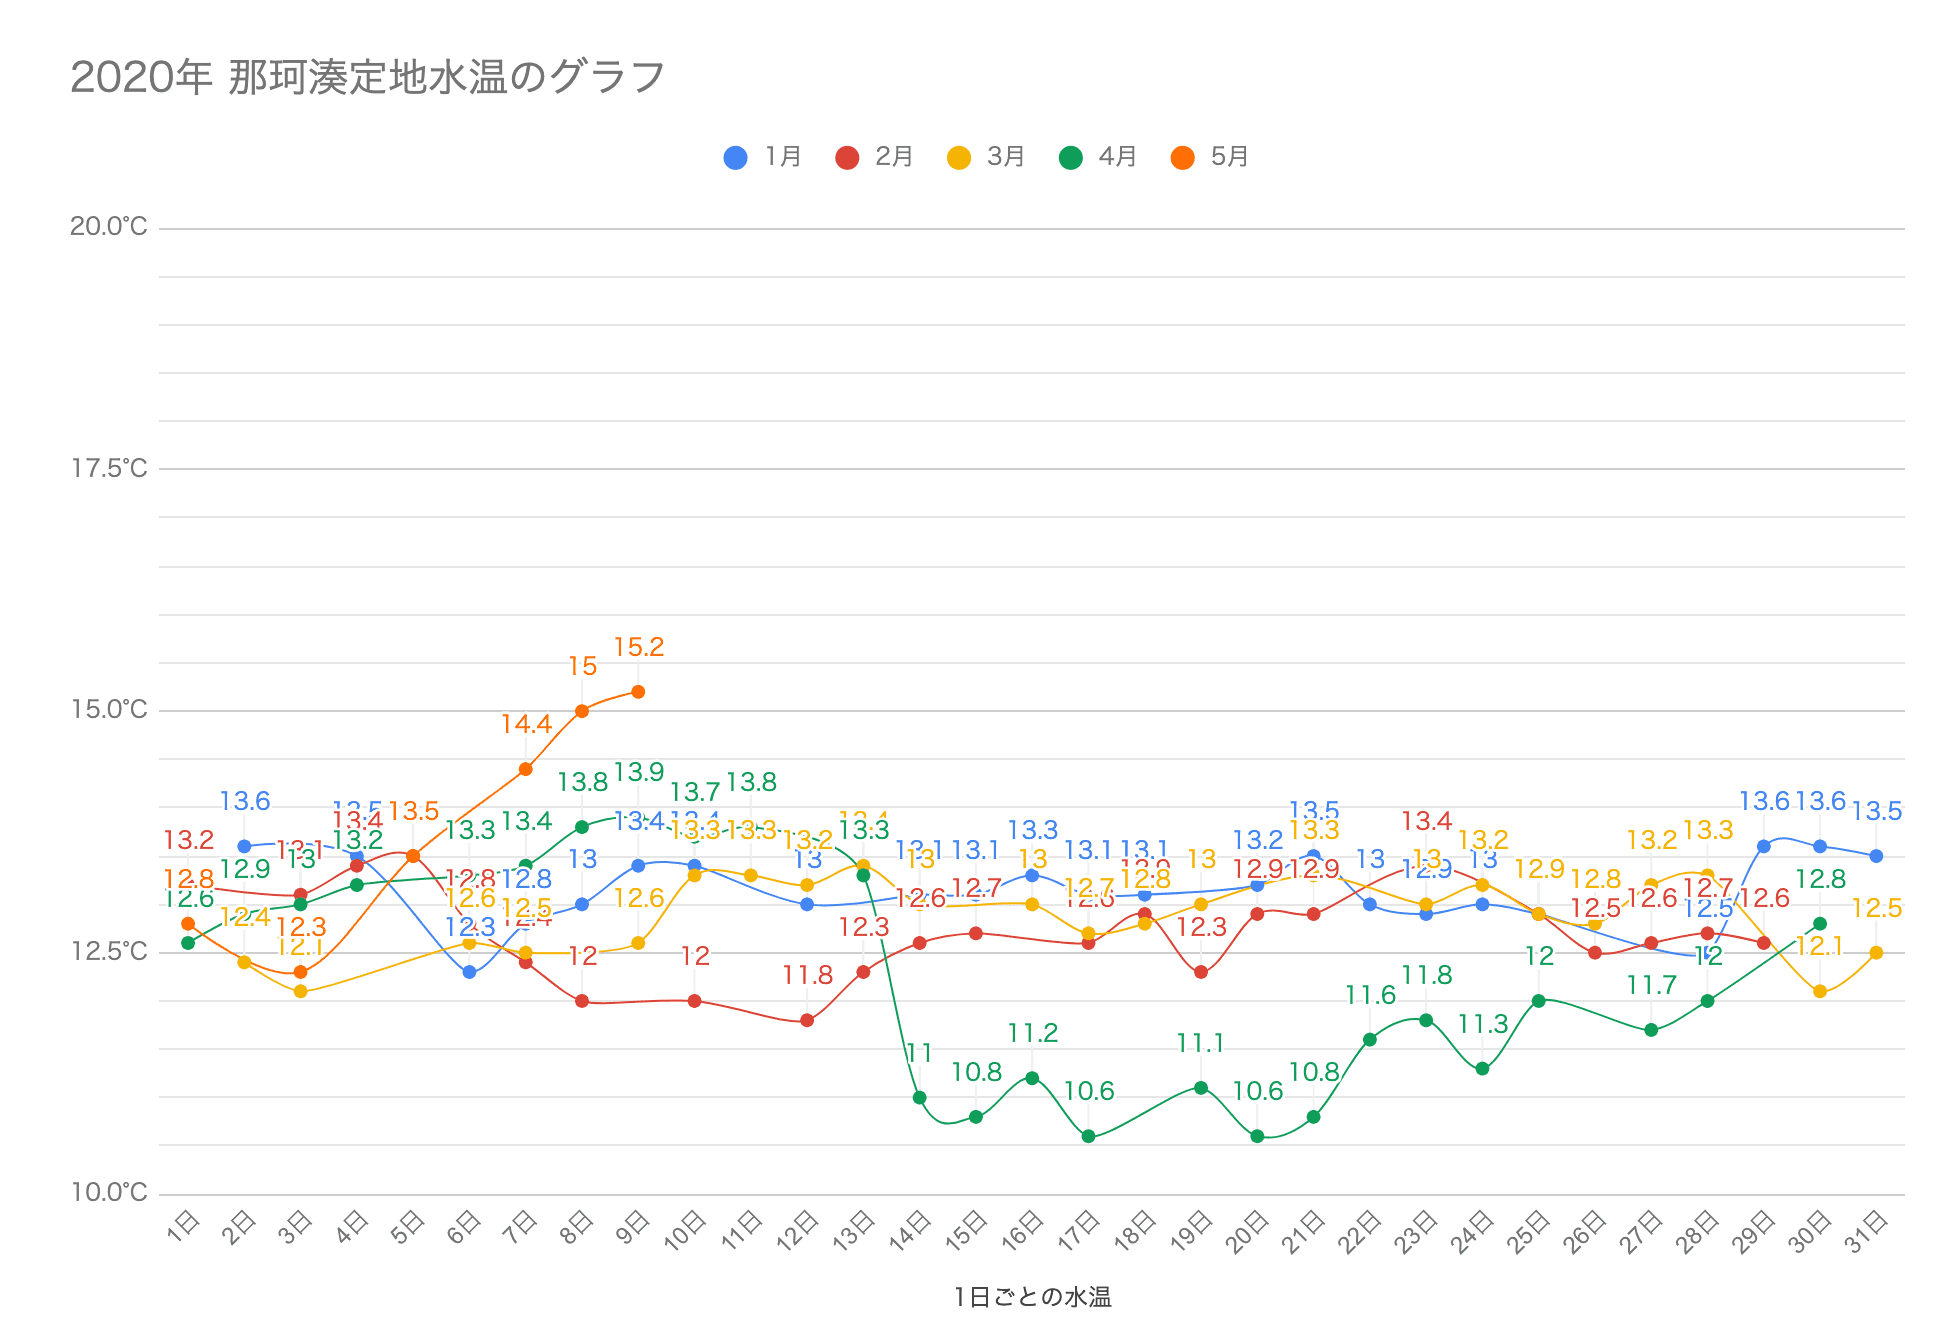Click the axis title 1日ごとの水温
Viewport: 1952px width, 1334px height.
(x=1032, y=1298)
